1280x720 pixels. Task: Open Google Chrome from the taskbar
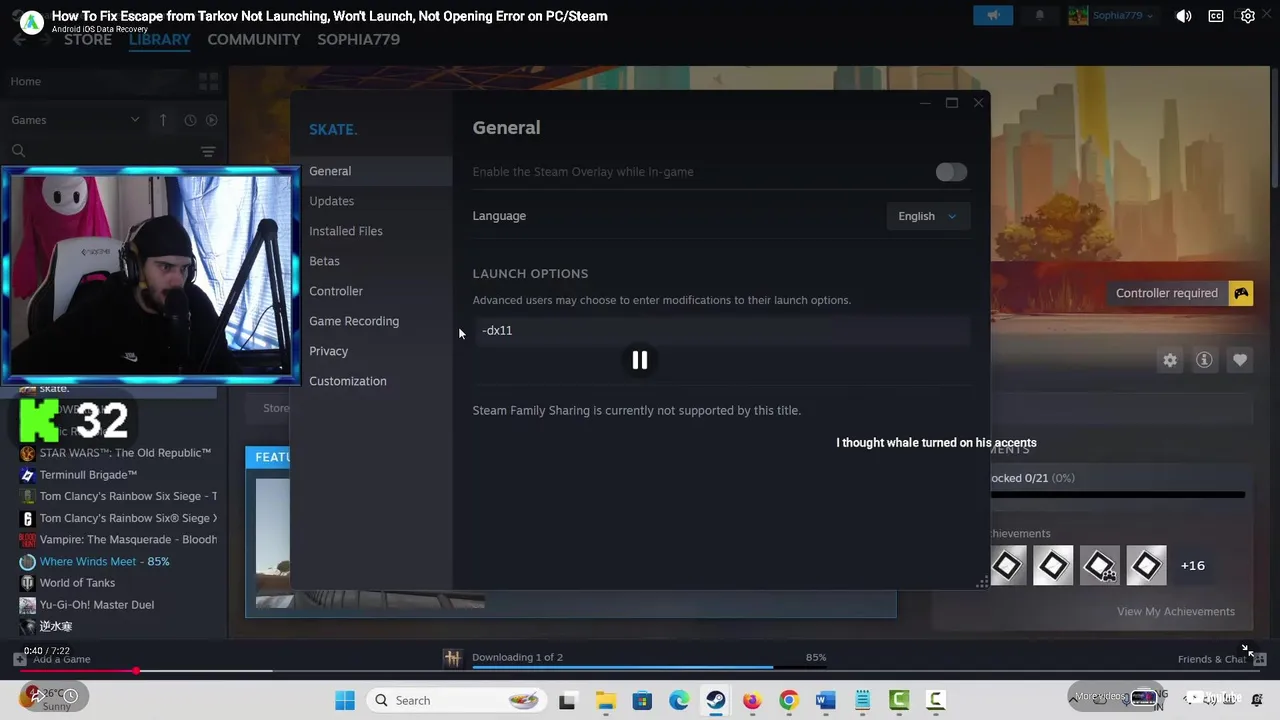[x=789, y=700]
